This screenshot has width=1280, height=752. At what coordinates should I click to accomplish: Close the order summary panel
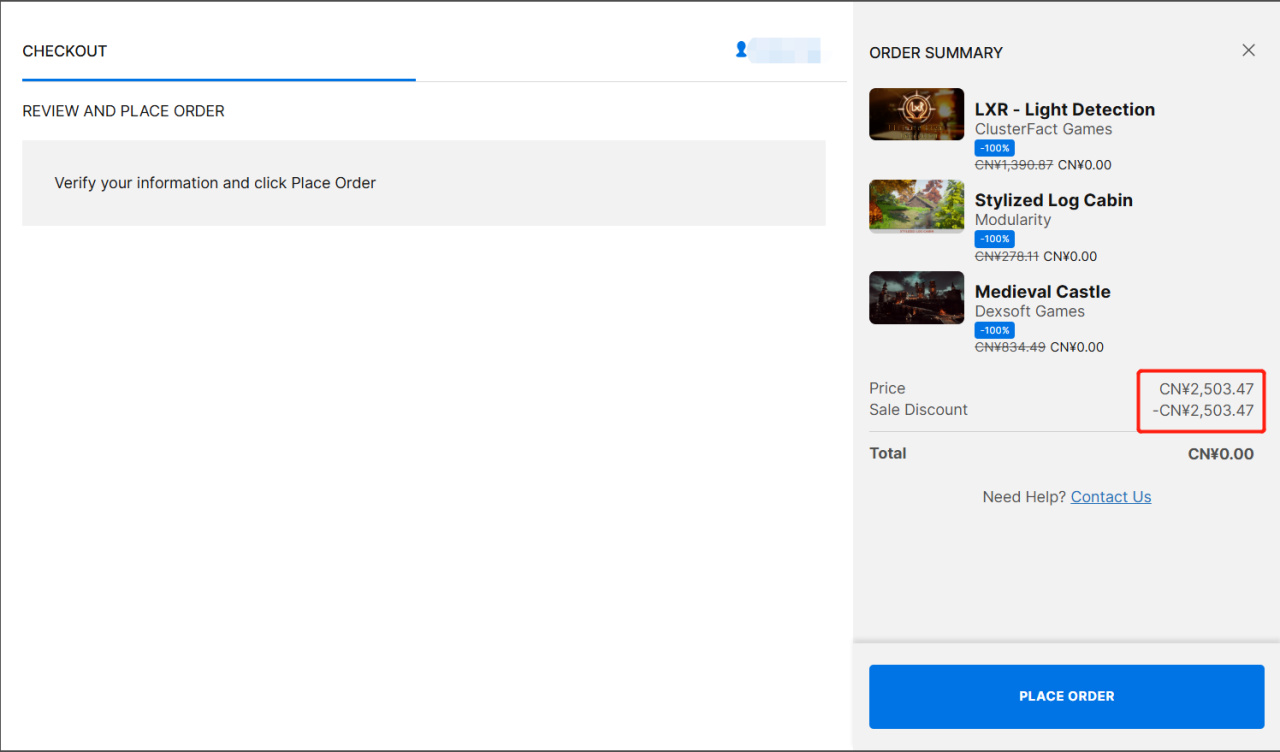coord(1248,50)
